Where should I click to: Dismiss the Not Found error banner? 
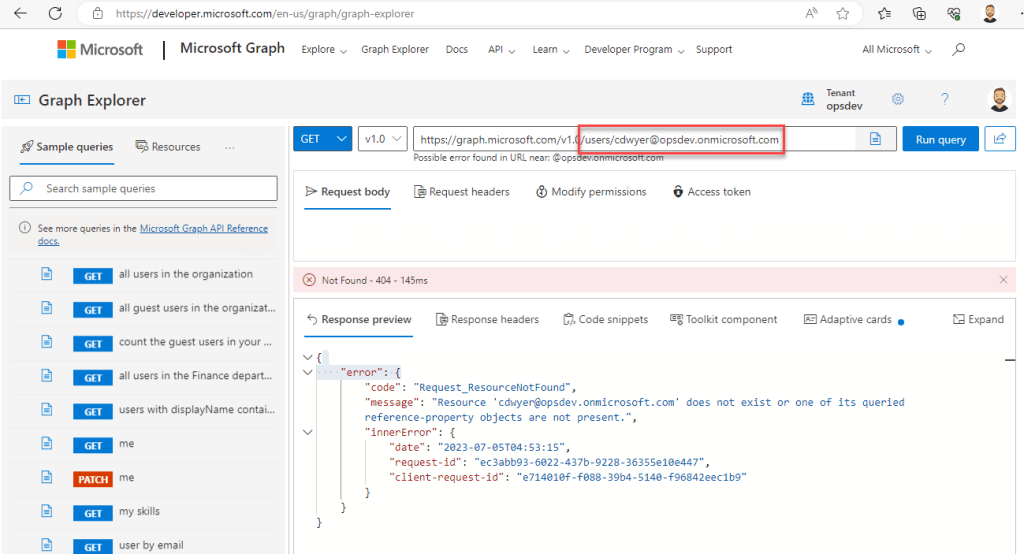1003,280
